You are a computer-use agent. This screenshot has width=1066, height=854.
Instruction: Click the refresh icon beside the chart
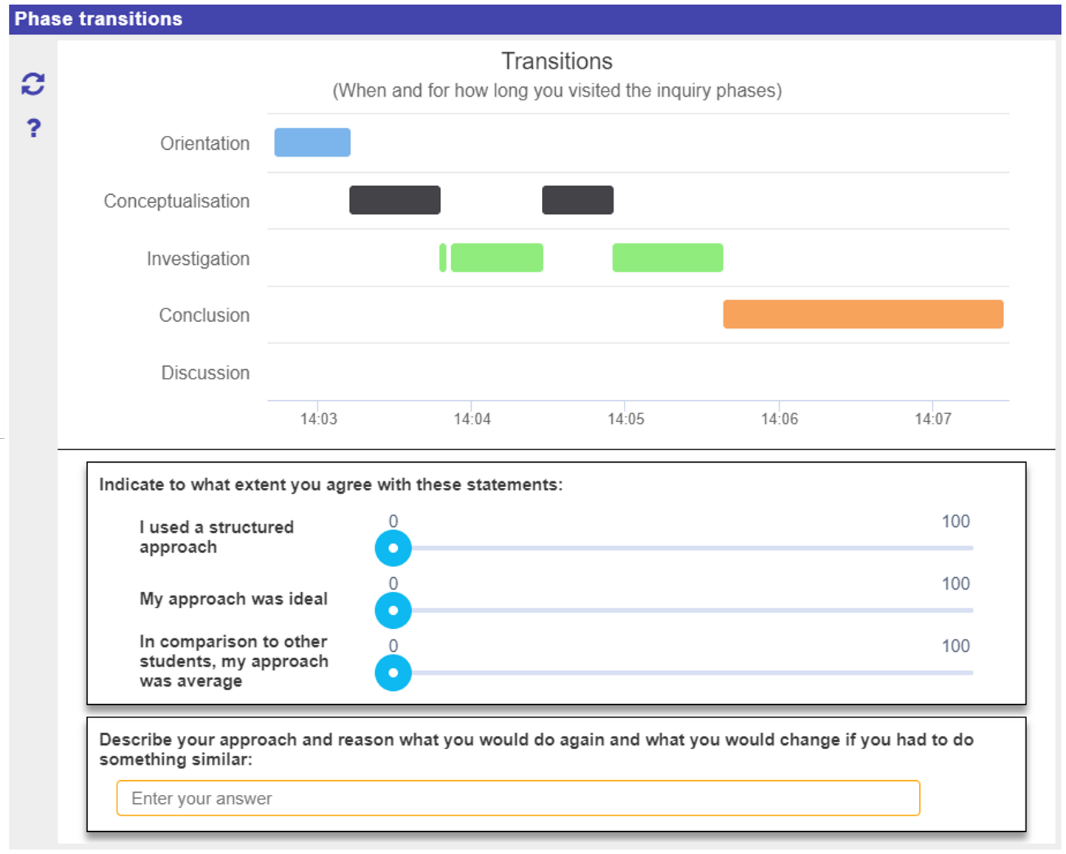point(33,85)
